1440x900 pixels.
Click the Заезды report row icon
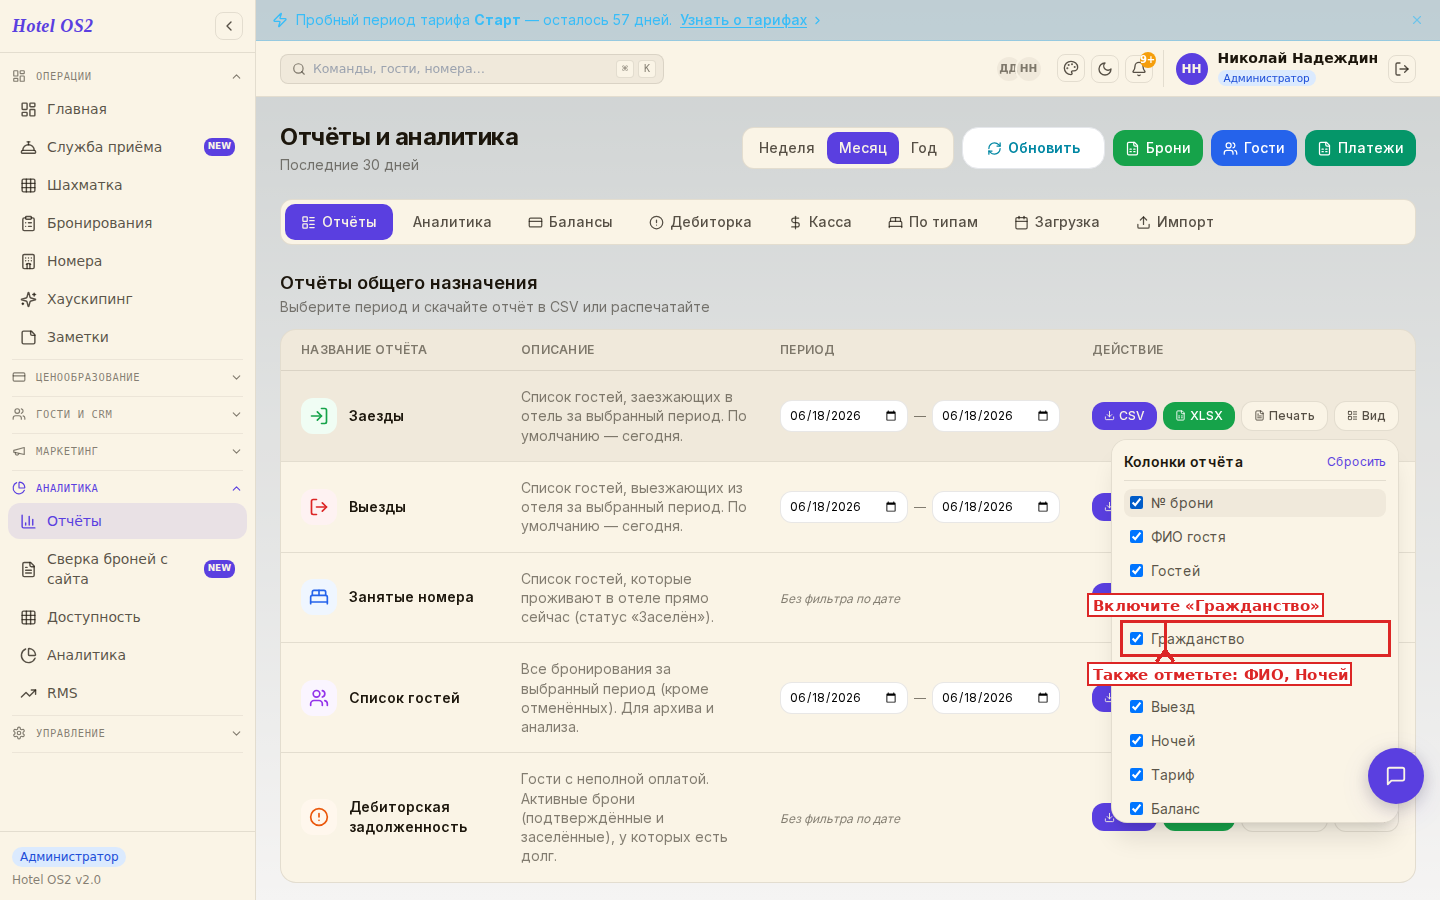point(319,416)
